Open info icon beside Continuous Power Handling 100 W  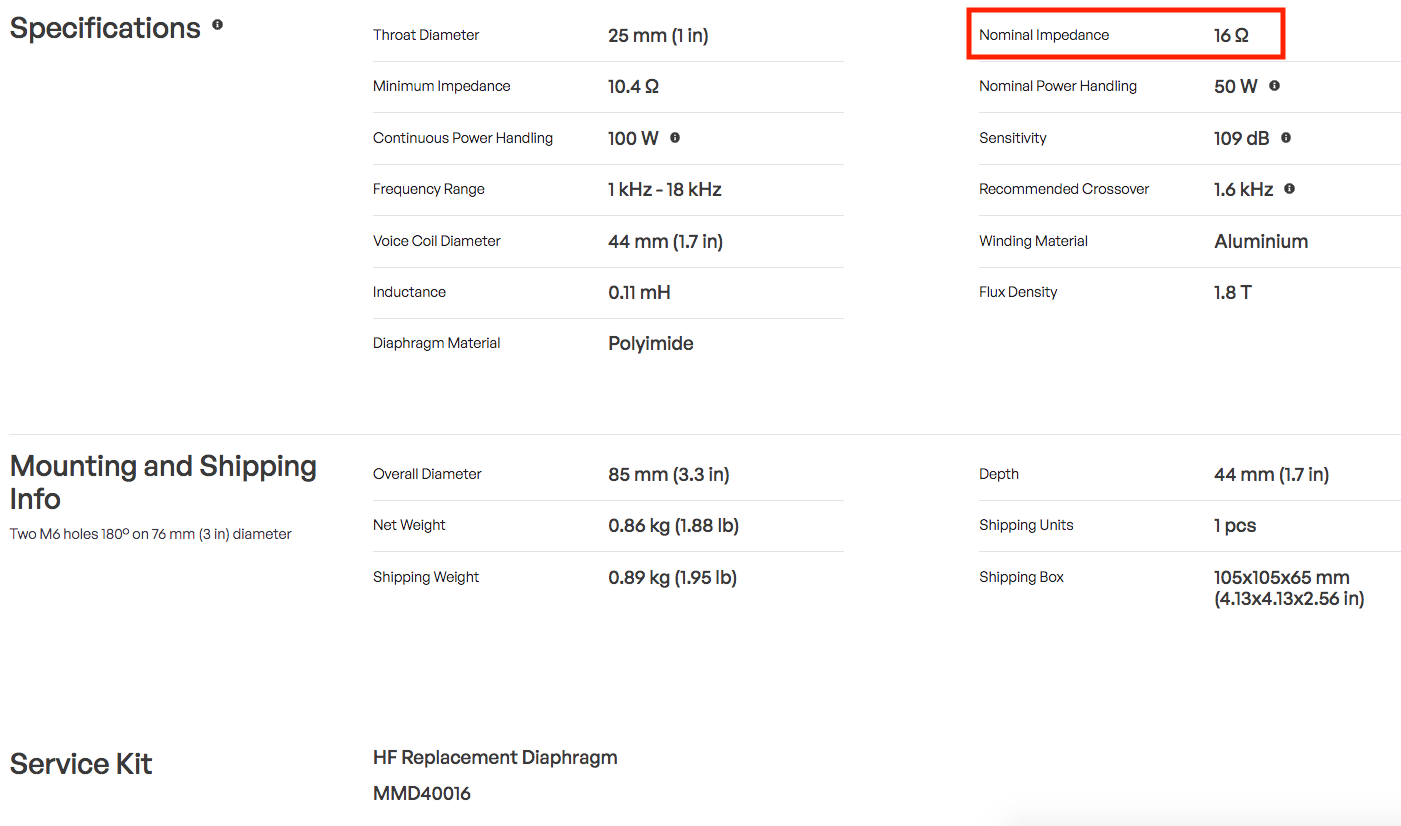[x=675, y=138]
